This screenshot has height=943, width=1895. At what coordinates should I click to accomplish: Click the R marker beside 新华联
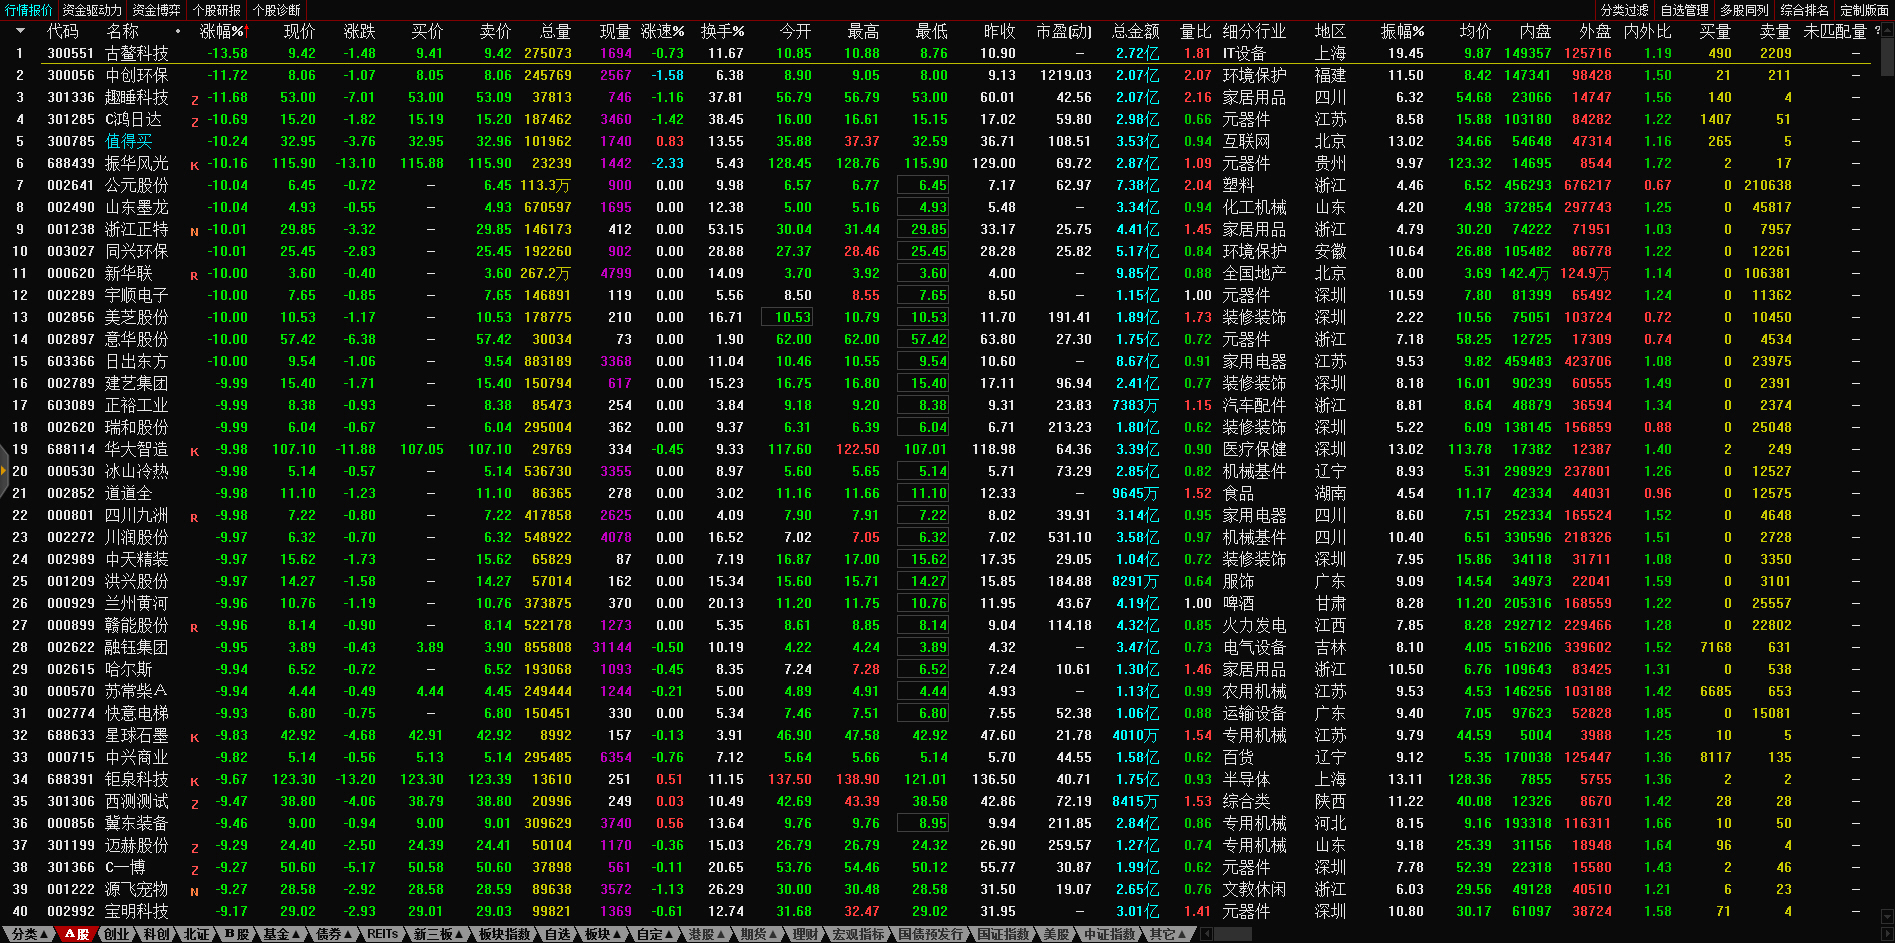(x=194, y=275)
